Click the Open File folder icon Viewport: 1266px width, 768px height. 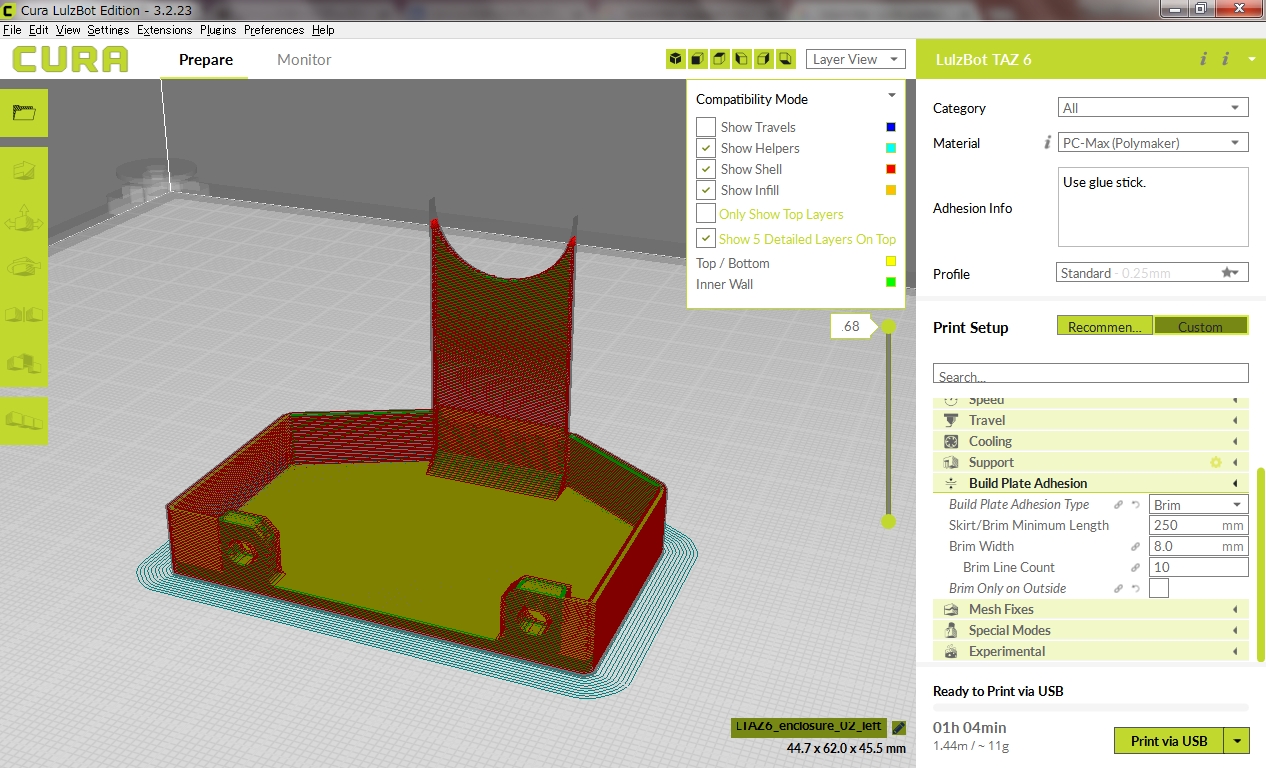coord(24,112)
